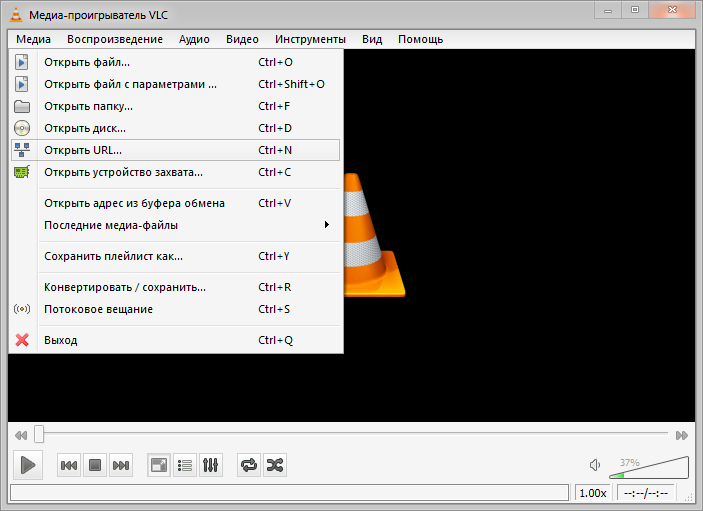Open the Видео menu
The width and height of the screenshot is (703, 511).
[x=242, y=39]
